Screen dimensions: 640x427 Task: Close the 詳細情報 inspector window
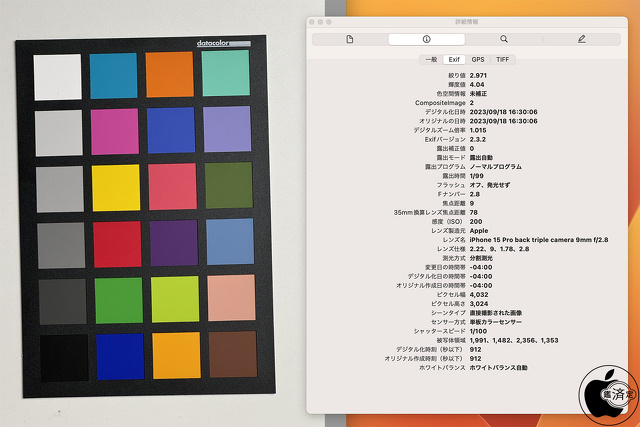click(312, 20)
